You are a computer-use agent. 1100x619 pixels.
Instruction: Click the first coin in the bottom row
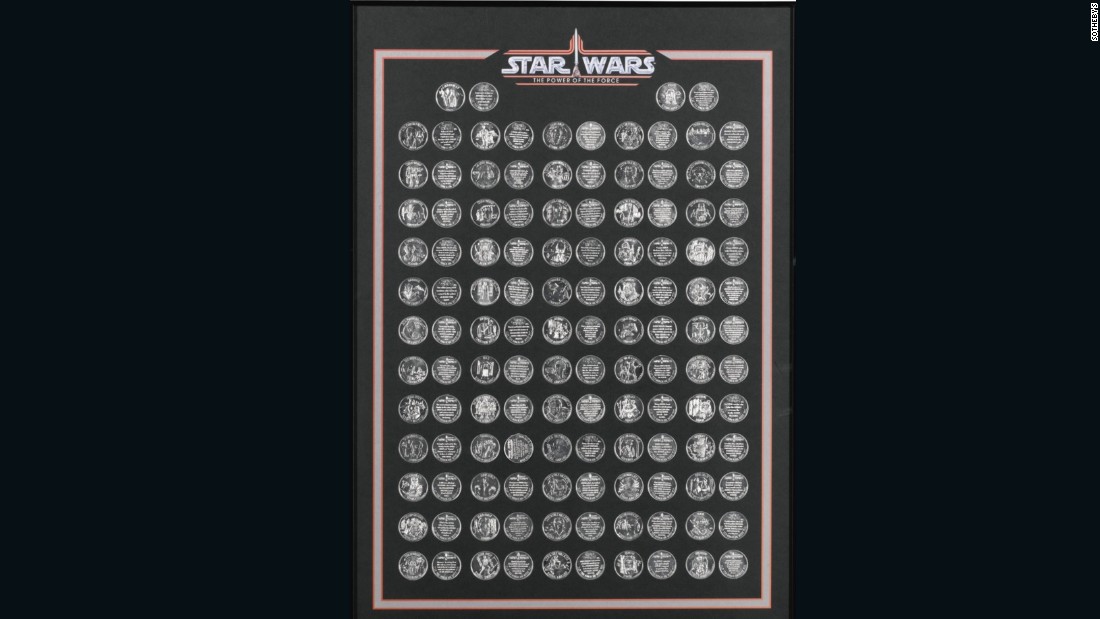pos(413,565)
